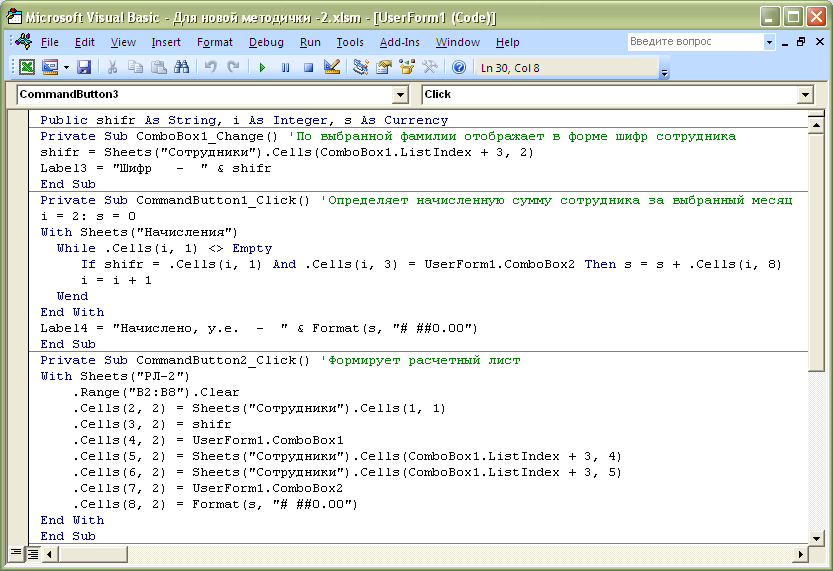
Task: Open the Insert UserForm dropdown arrow
Action: [x=66, y=67]
